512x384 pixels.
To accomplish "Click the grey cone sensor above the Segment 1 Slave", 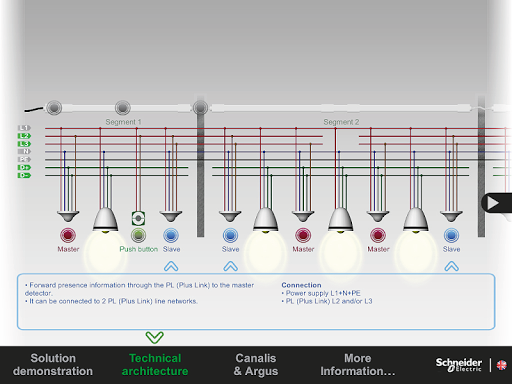I will tap(171, 216).
